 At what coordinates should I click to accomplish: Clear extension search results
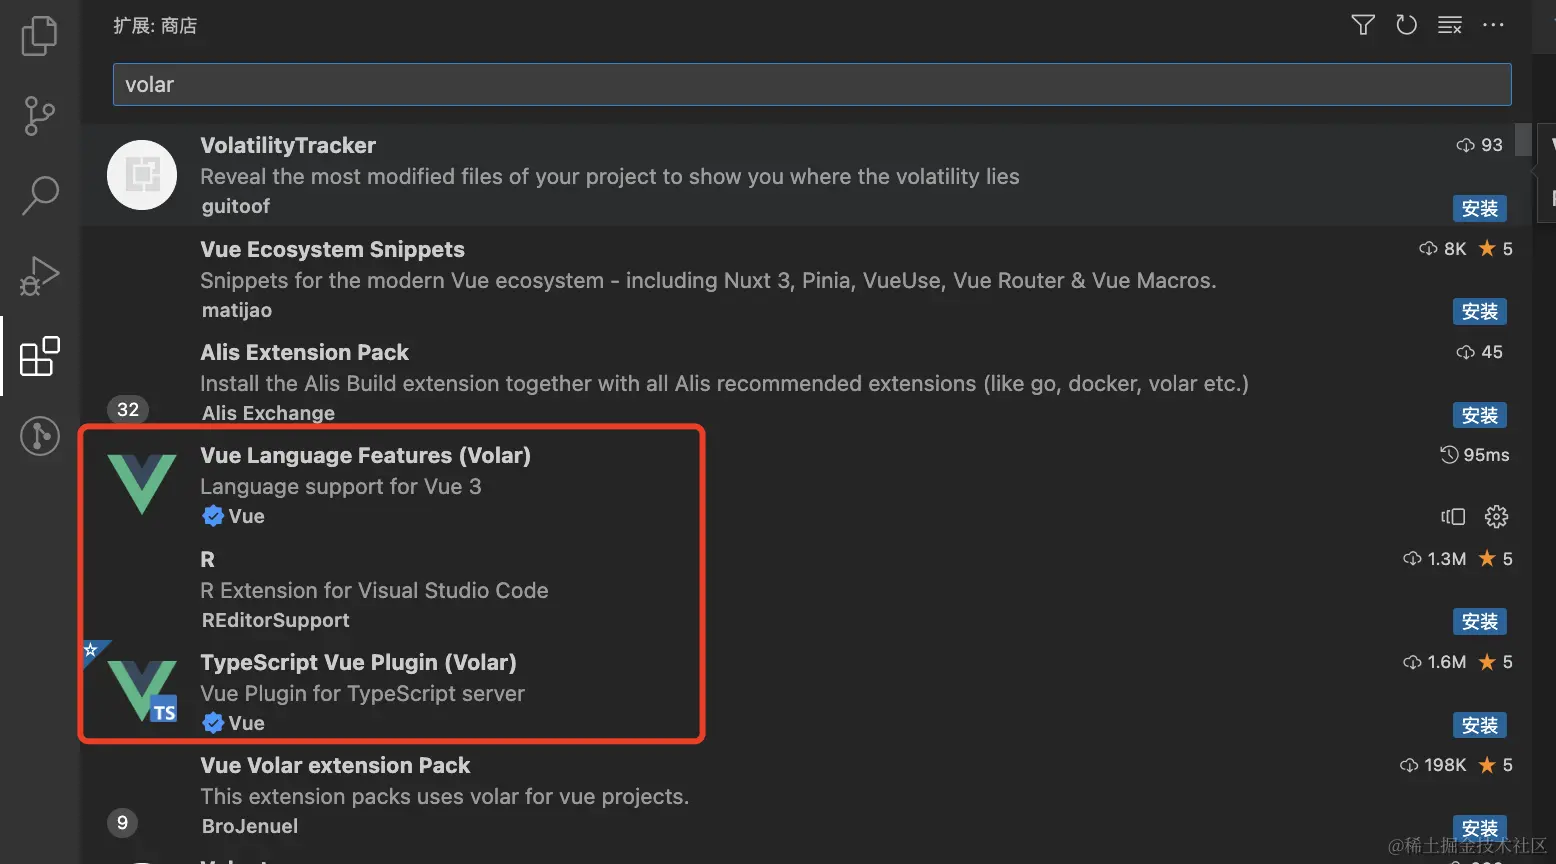coord(1450,25)
